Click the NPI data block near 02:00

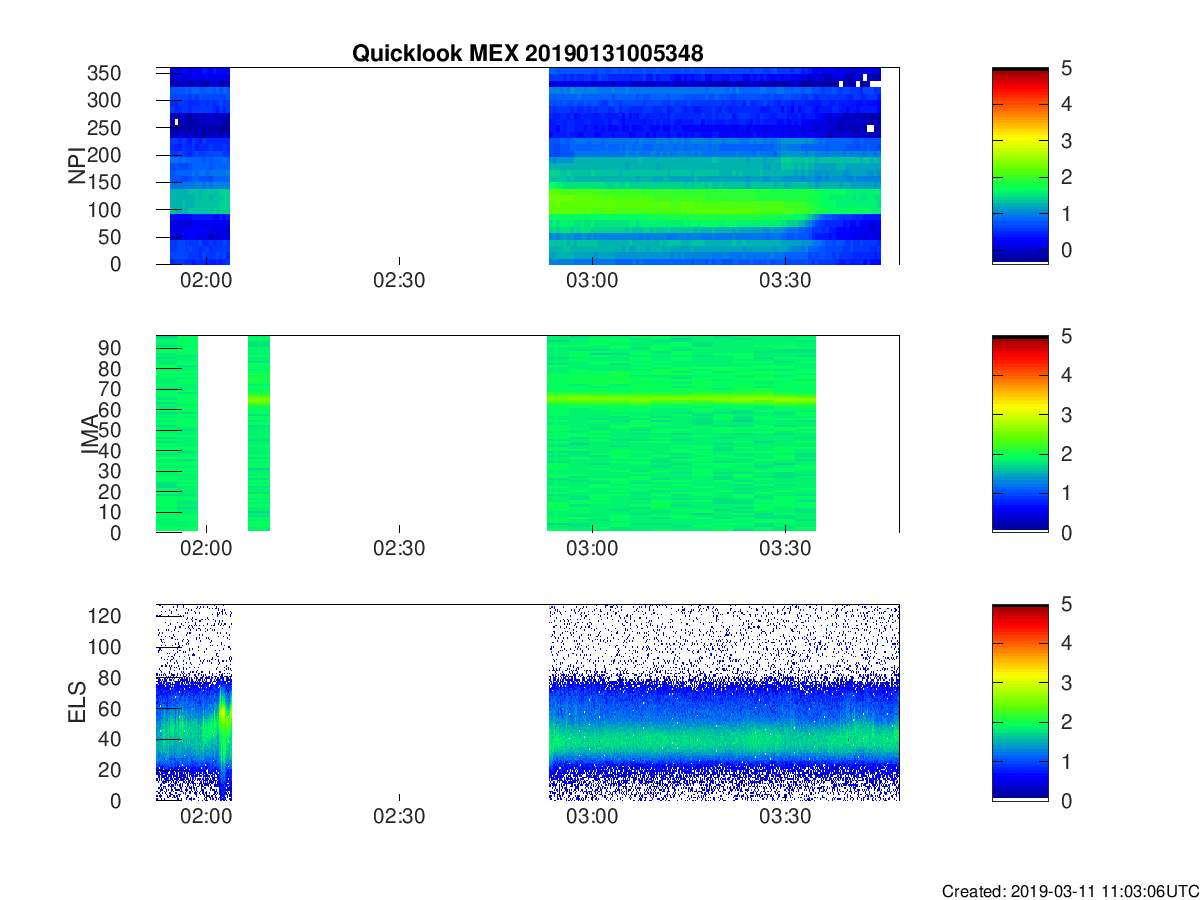[x=200, y=166]
